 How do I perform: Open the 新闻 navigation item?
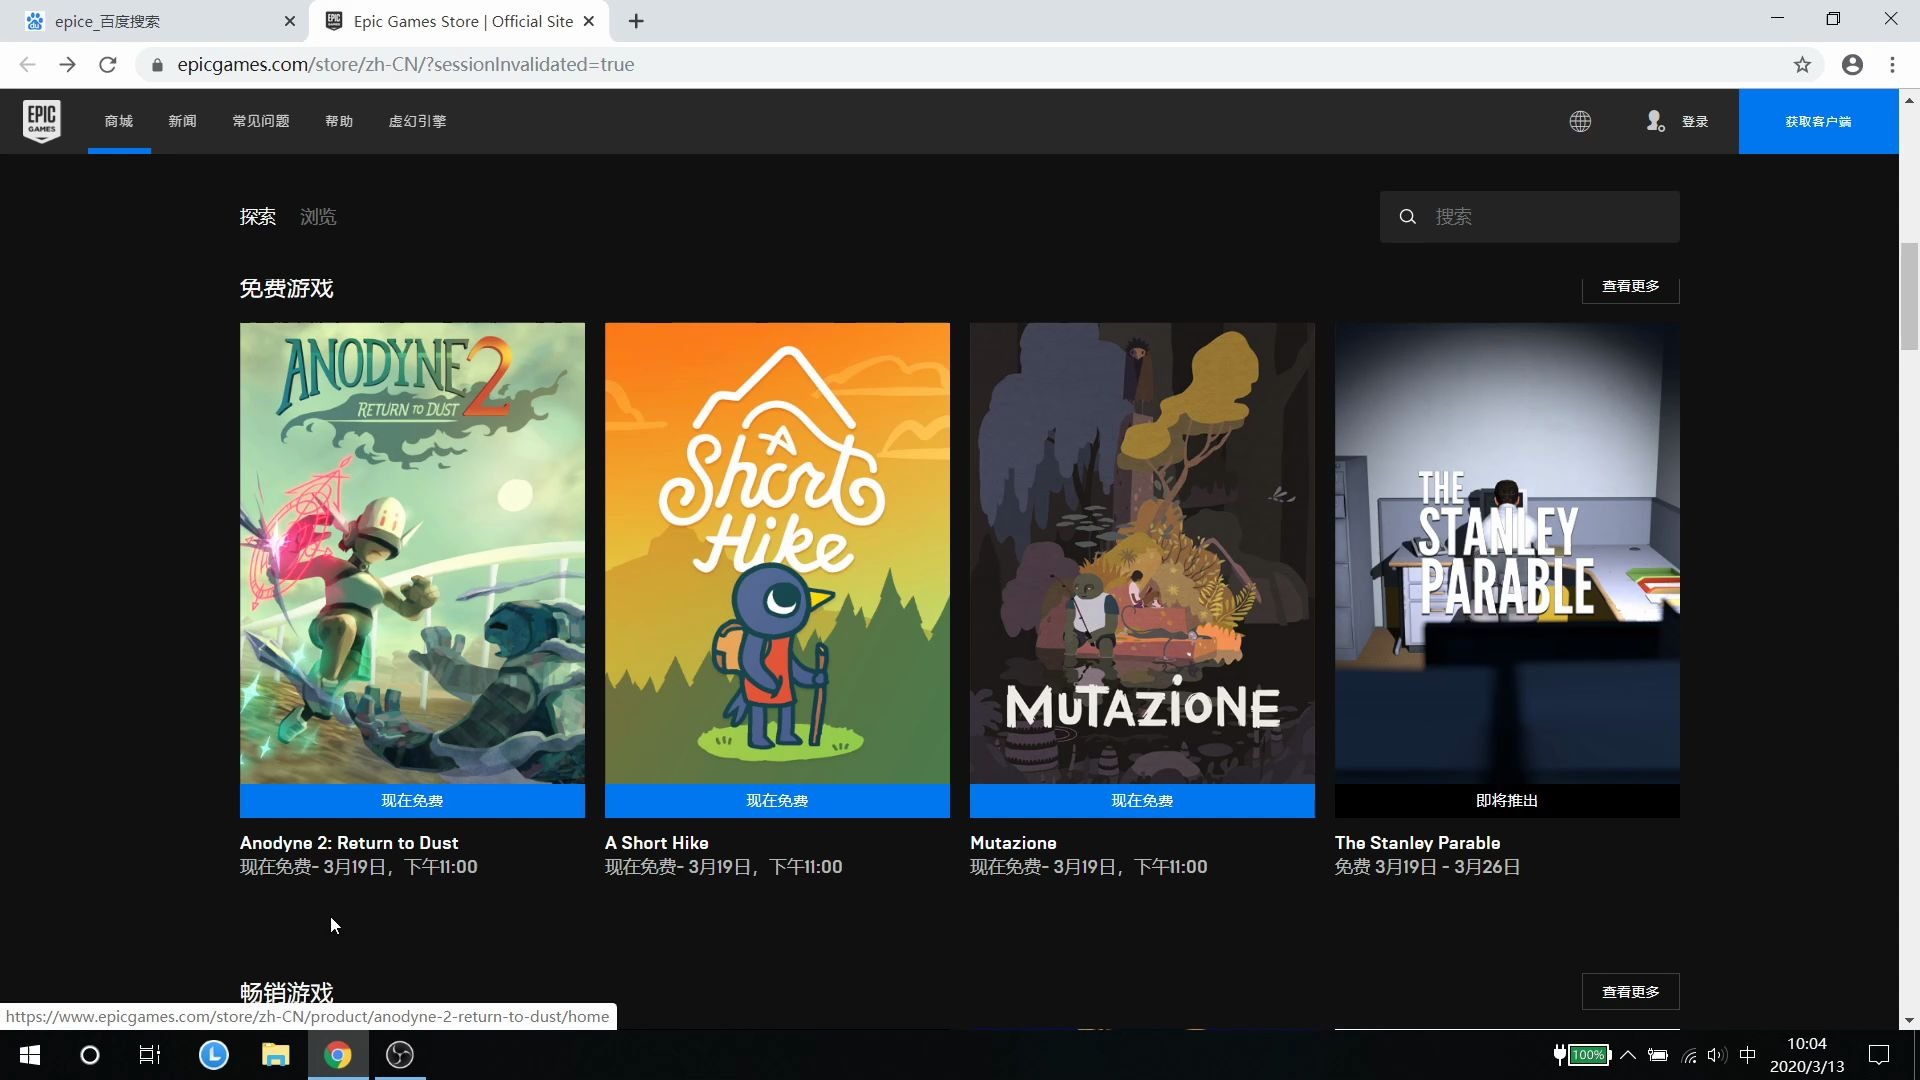click(182, 121)
